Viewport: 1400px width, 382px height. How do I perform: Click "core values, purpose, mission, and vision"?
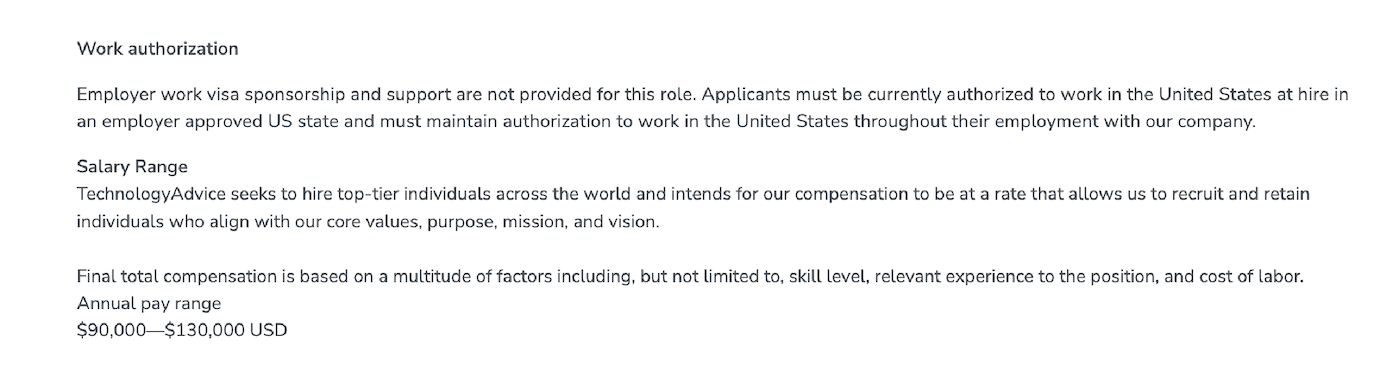pos(493,221)
